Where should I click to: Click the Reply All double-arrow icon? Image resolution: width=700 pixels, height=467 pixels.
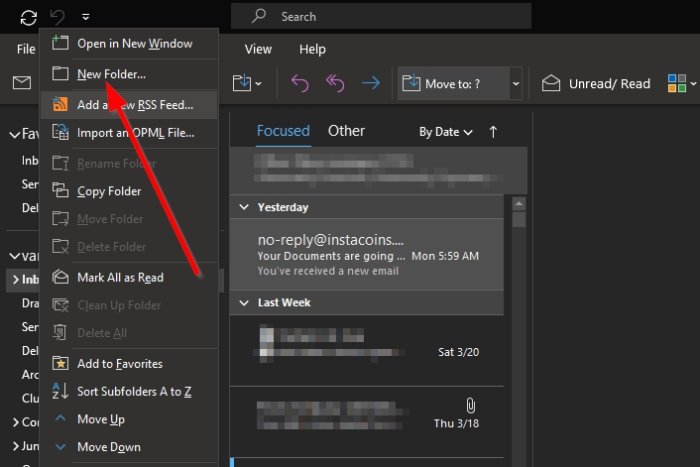pos(335,83)
